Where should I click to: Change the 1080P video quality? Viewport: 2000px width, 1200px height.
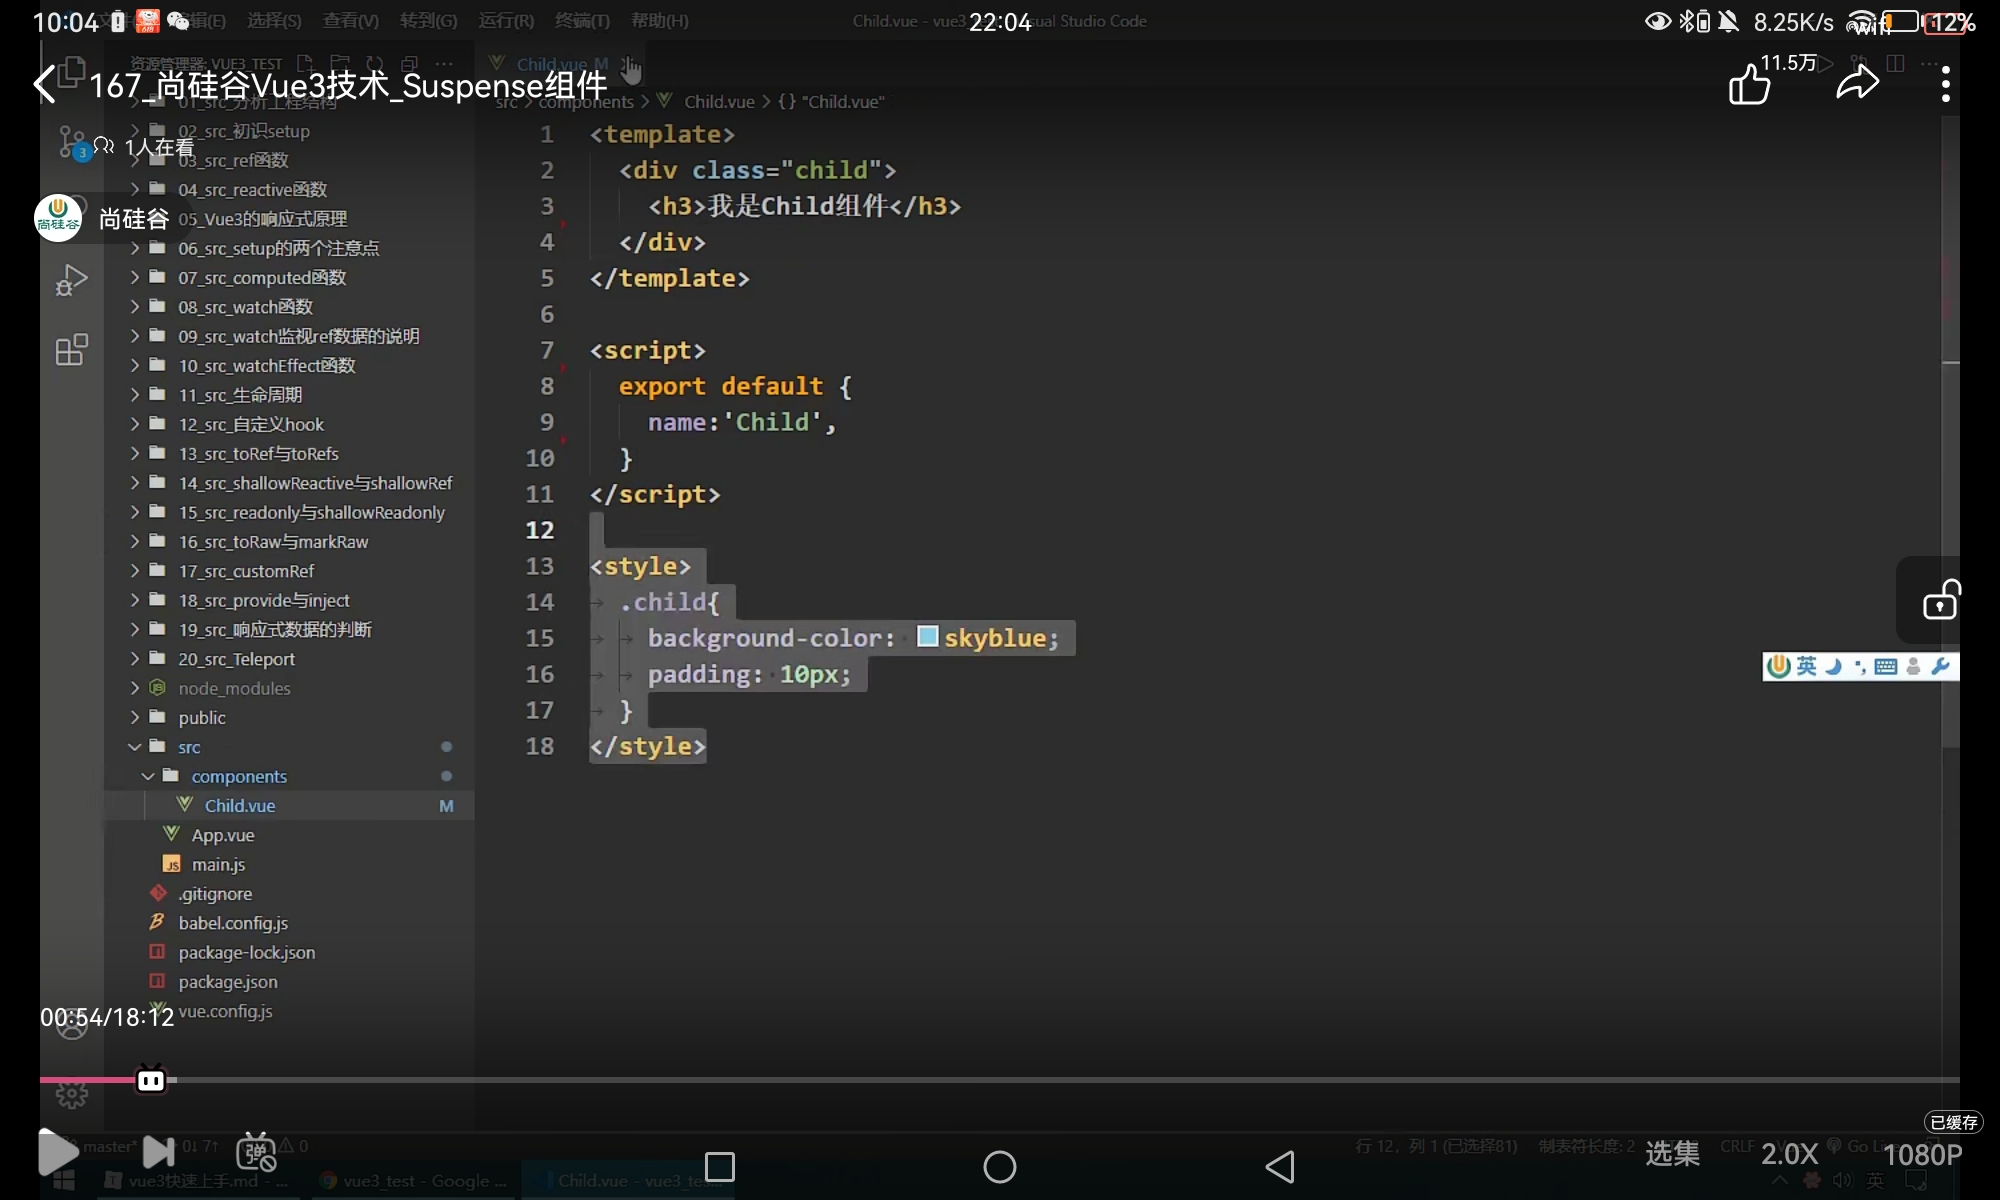(1922, 1154)
